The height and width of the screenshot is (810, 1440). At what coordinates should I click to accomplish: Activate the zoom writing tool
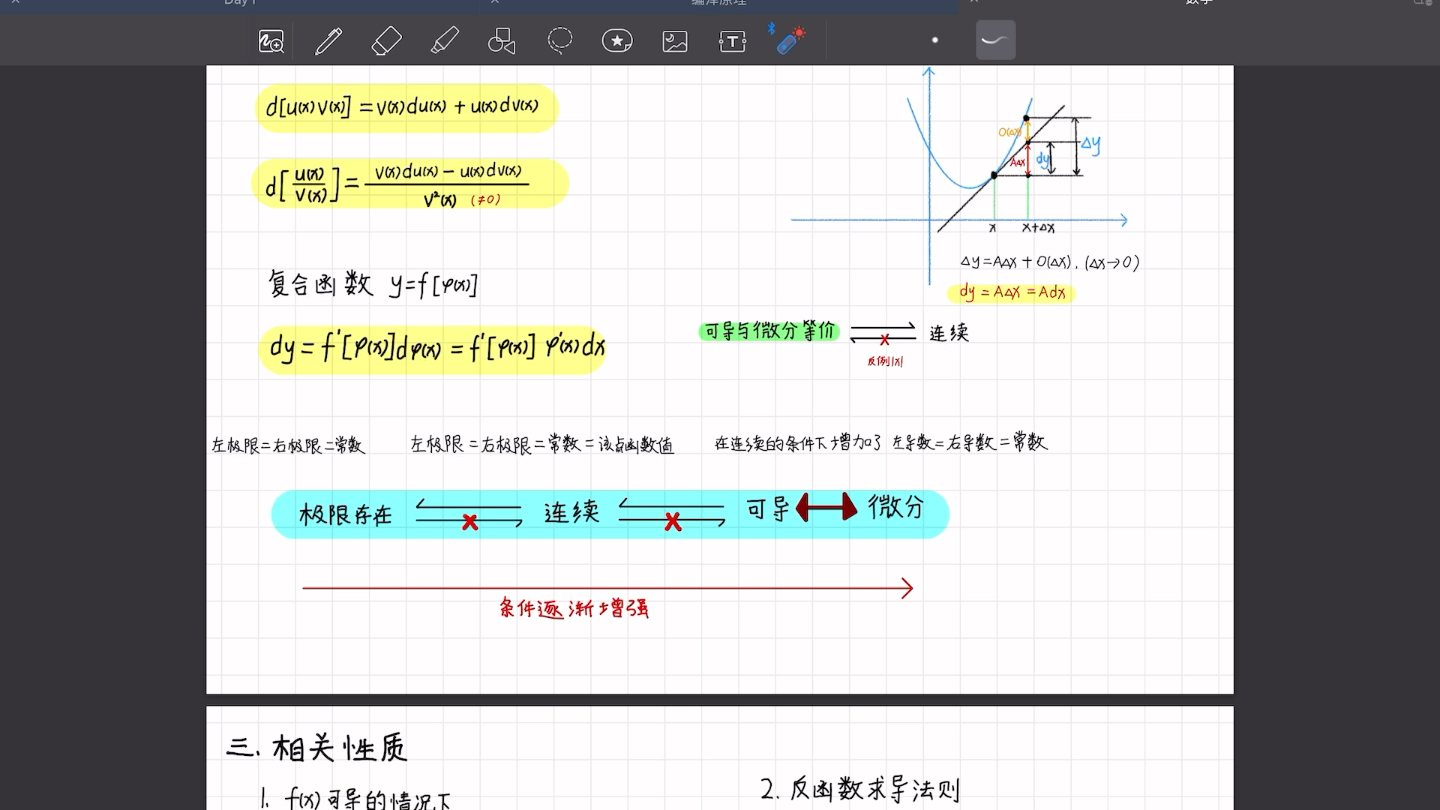[270, 40]
